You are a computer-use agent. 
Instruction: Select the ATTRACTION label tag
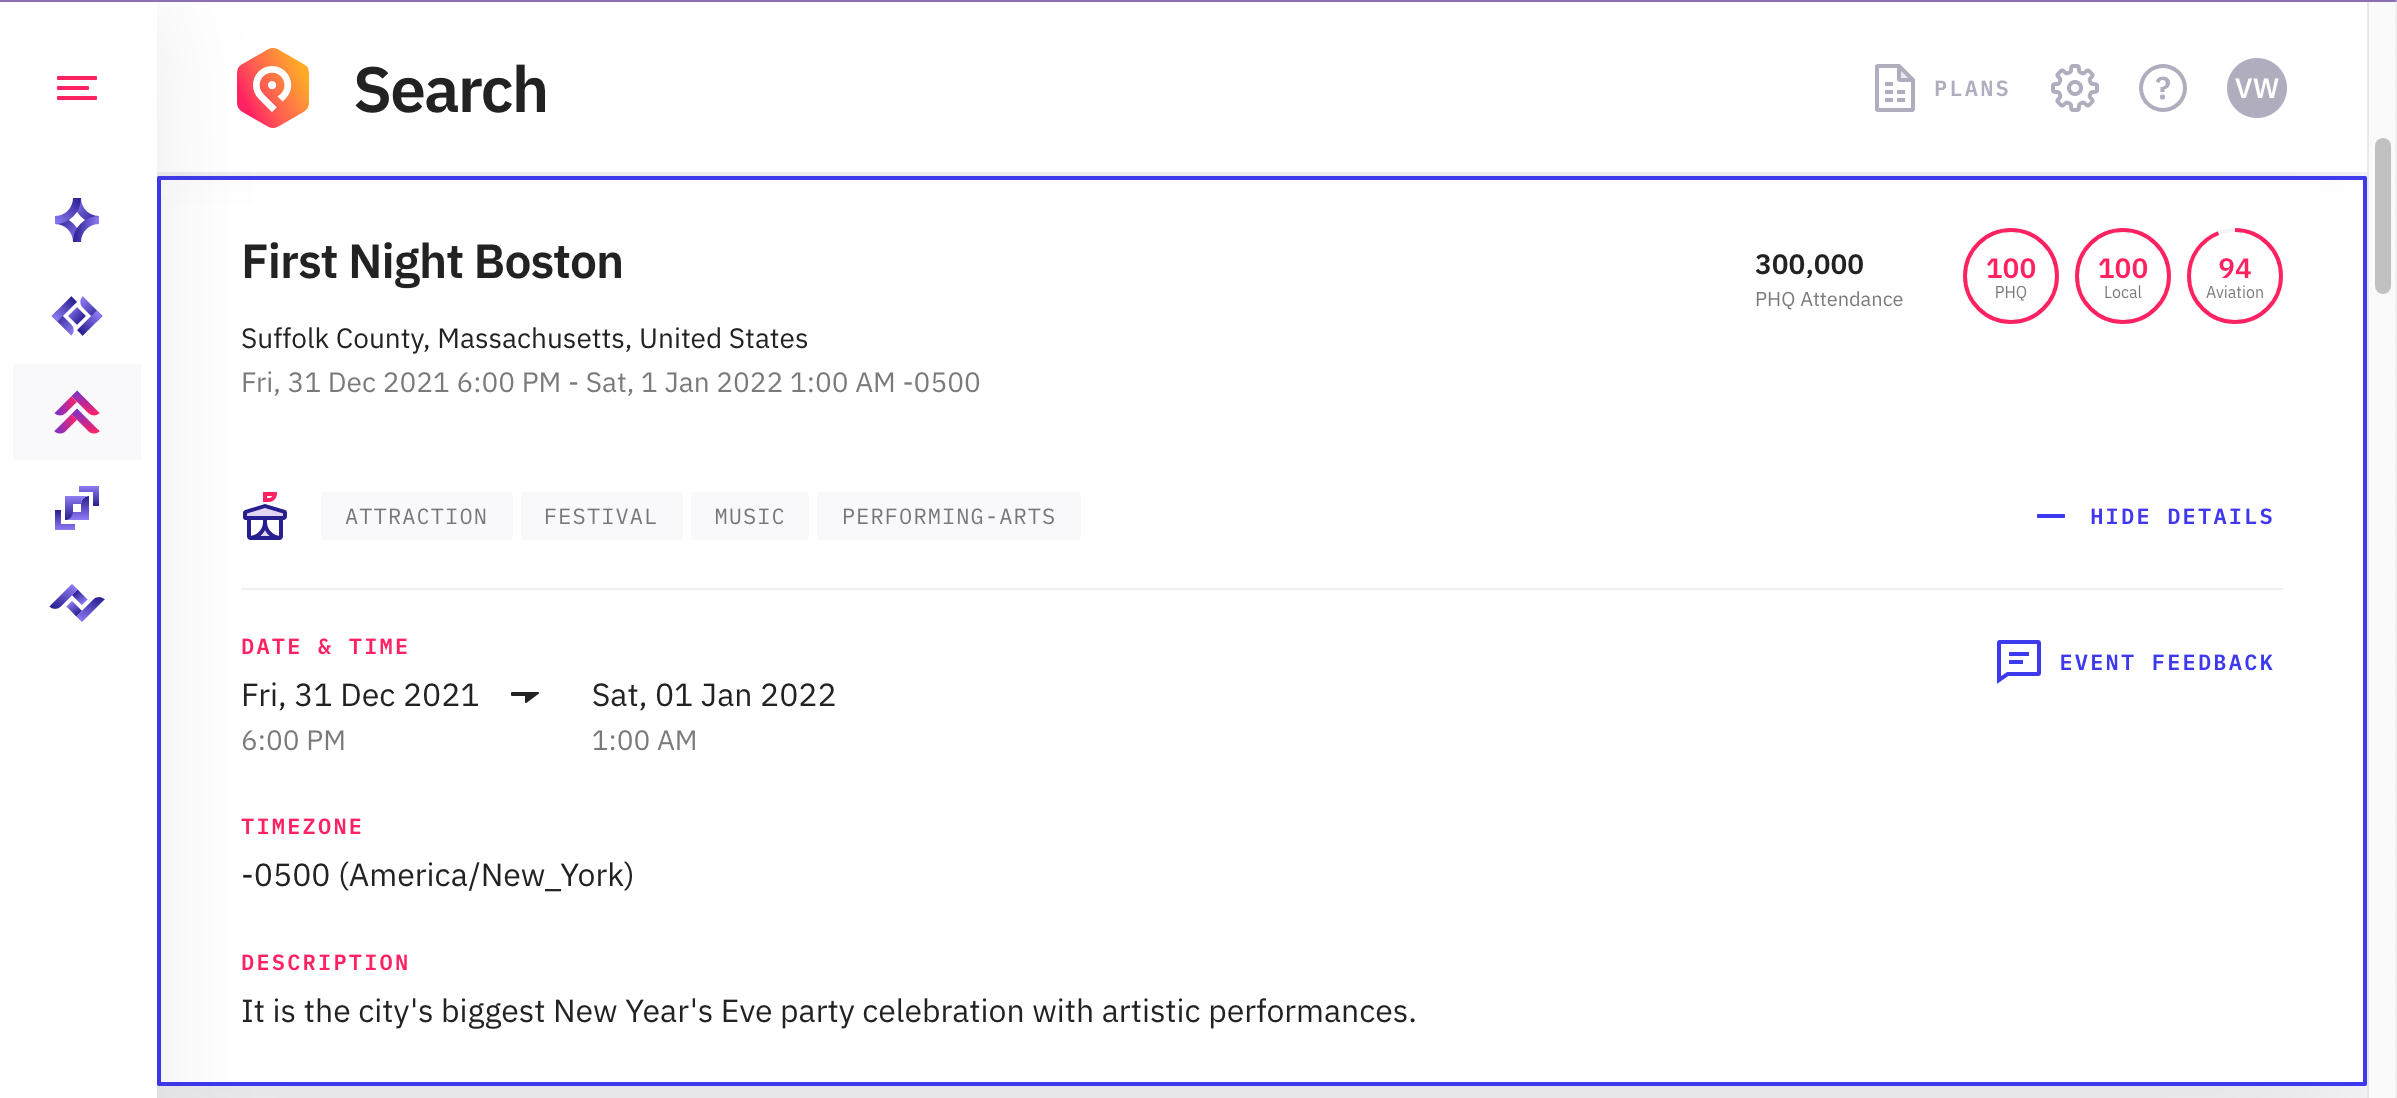point(416,517)
